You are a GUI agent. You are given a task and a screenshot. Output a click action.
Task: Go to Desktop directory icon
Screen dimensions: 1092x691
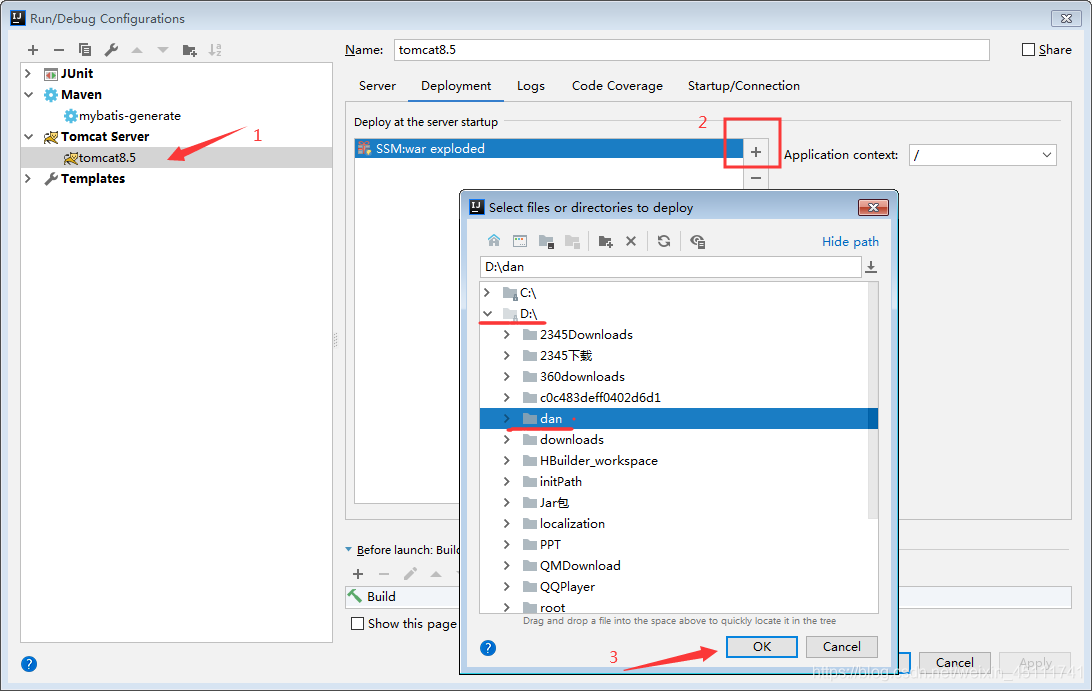[520, 241]
